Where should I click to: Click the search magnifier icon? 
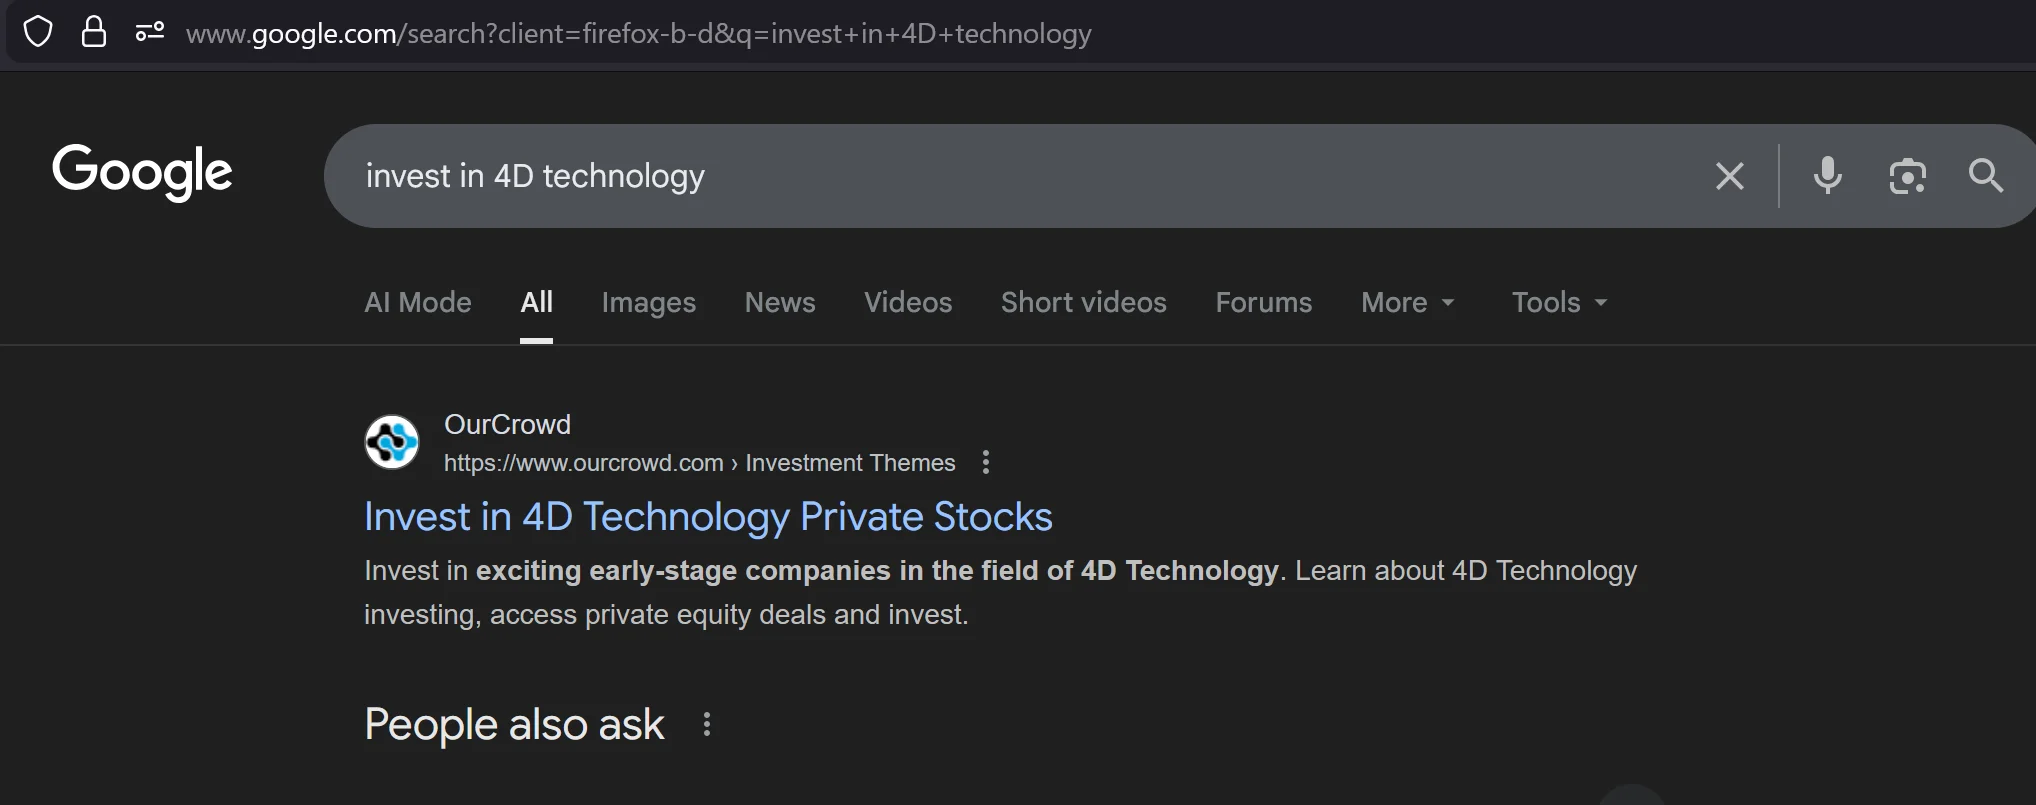click(1985, 176)
